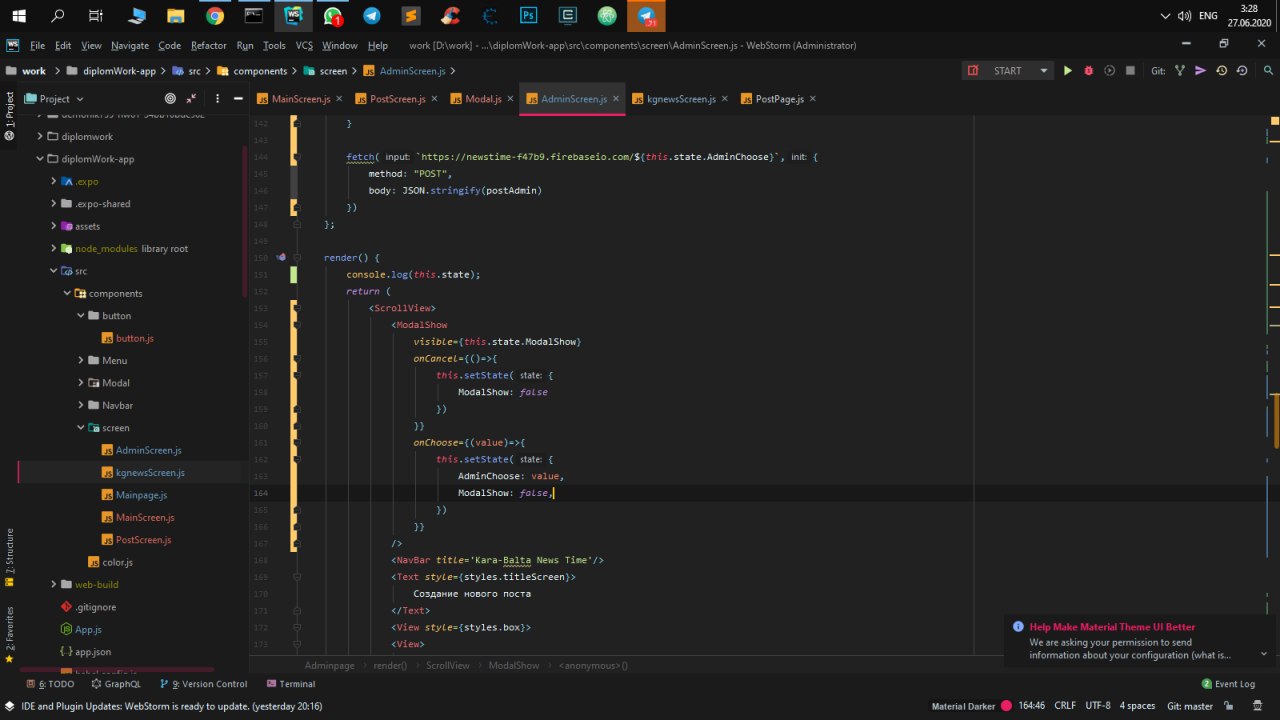Open the Refactor menu
The width and height of the screenshot is (1280, 720).
(209, 45)
